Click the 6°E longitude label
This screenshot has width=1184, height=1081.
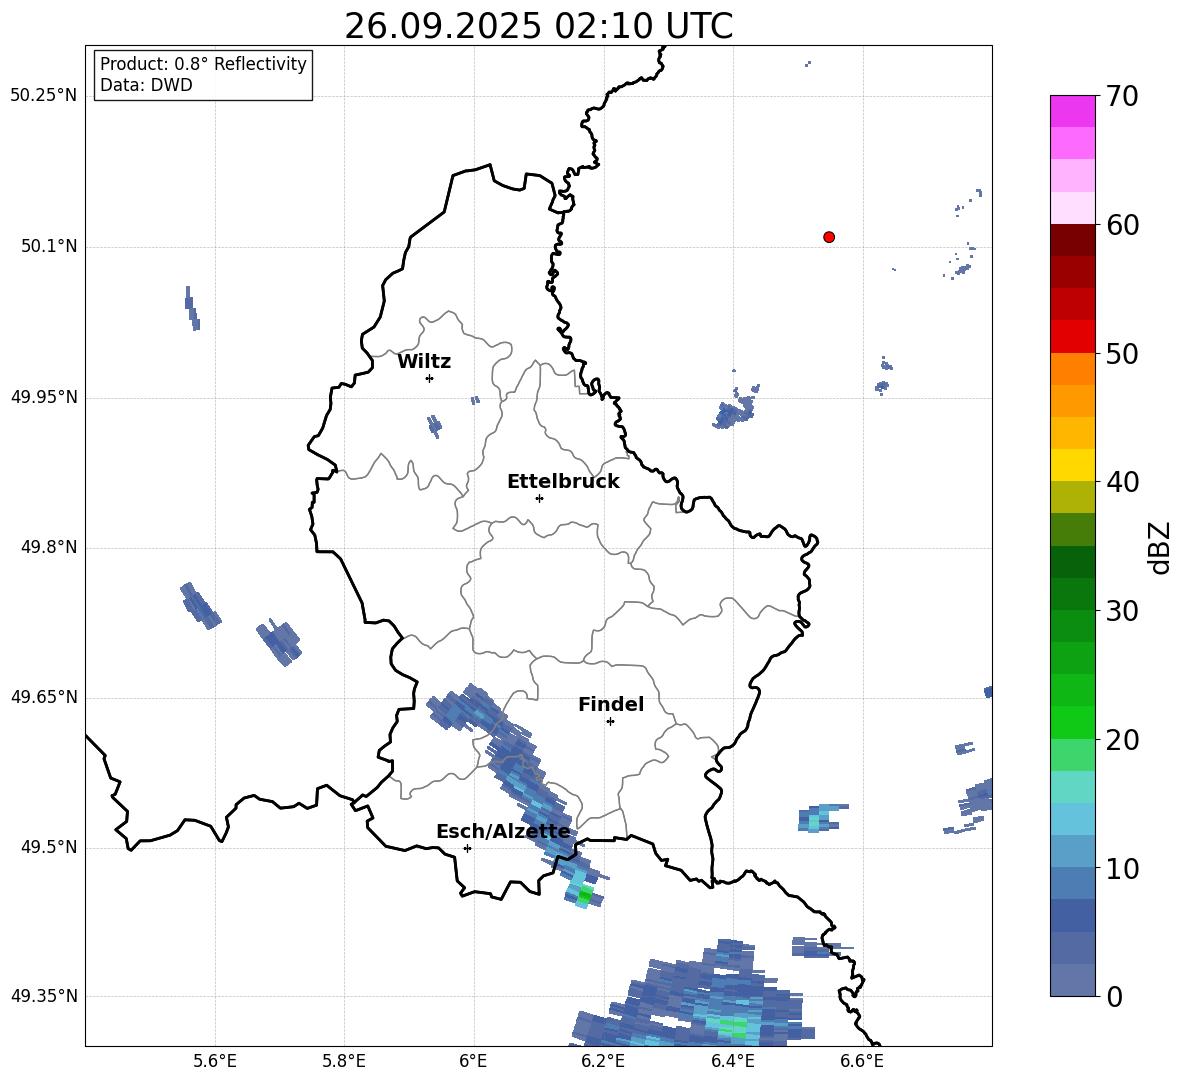(473, 1061)
